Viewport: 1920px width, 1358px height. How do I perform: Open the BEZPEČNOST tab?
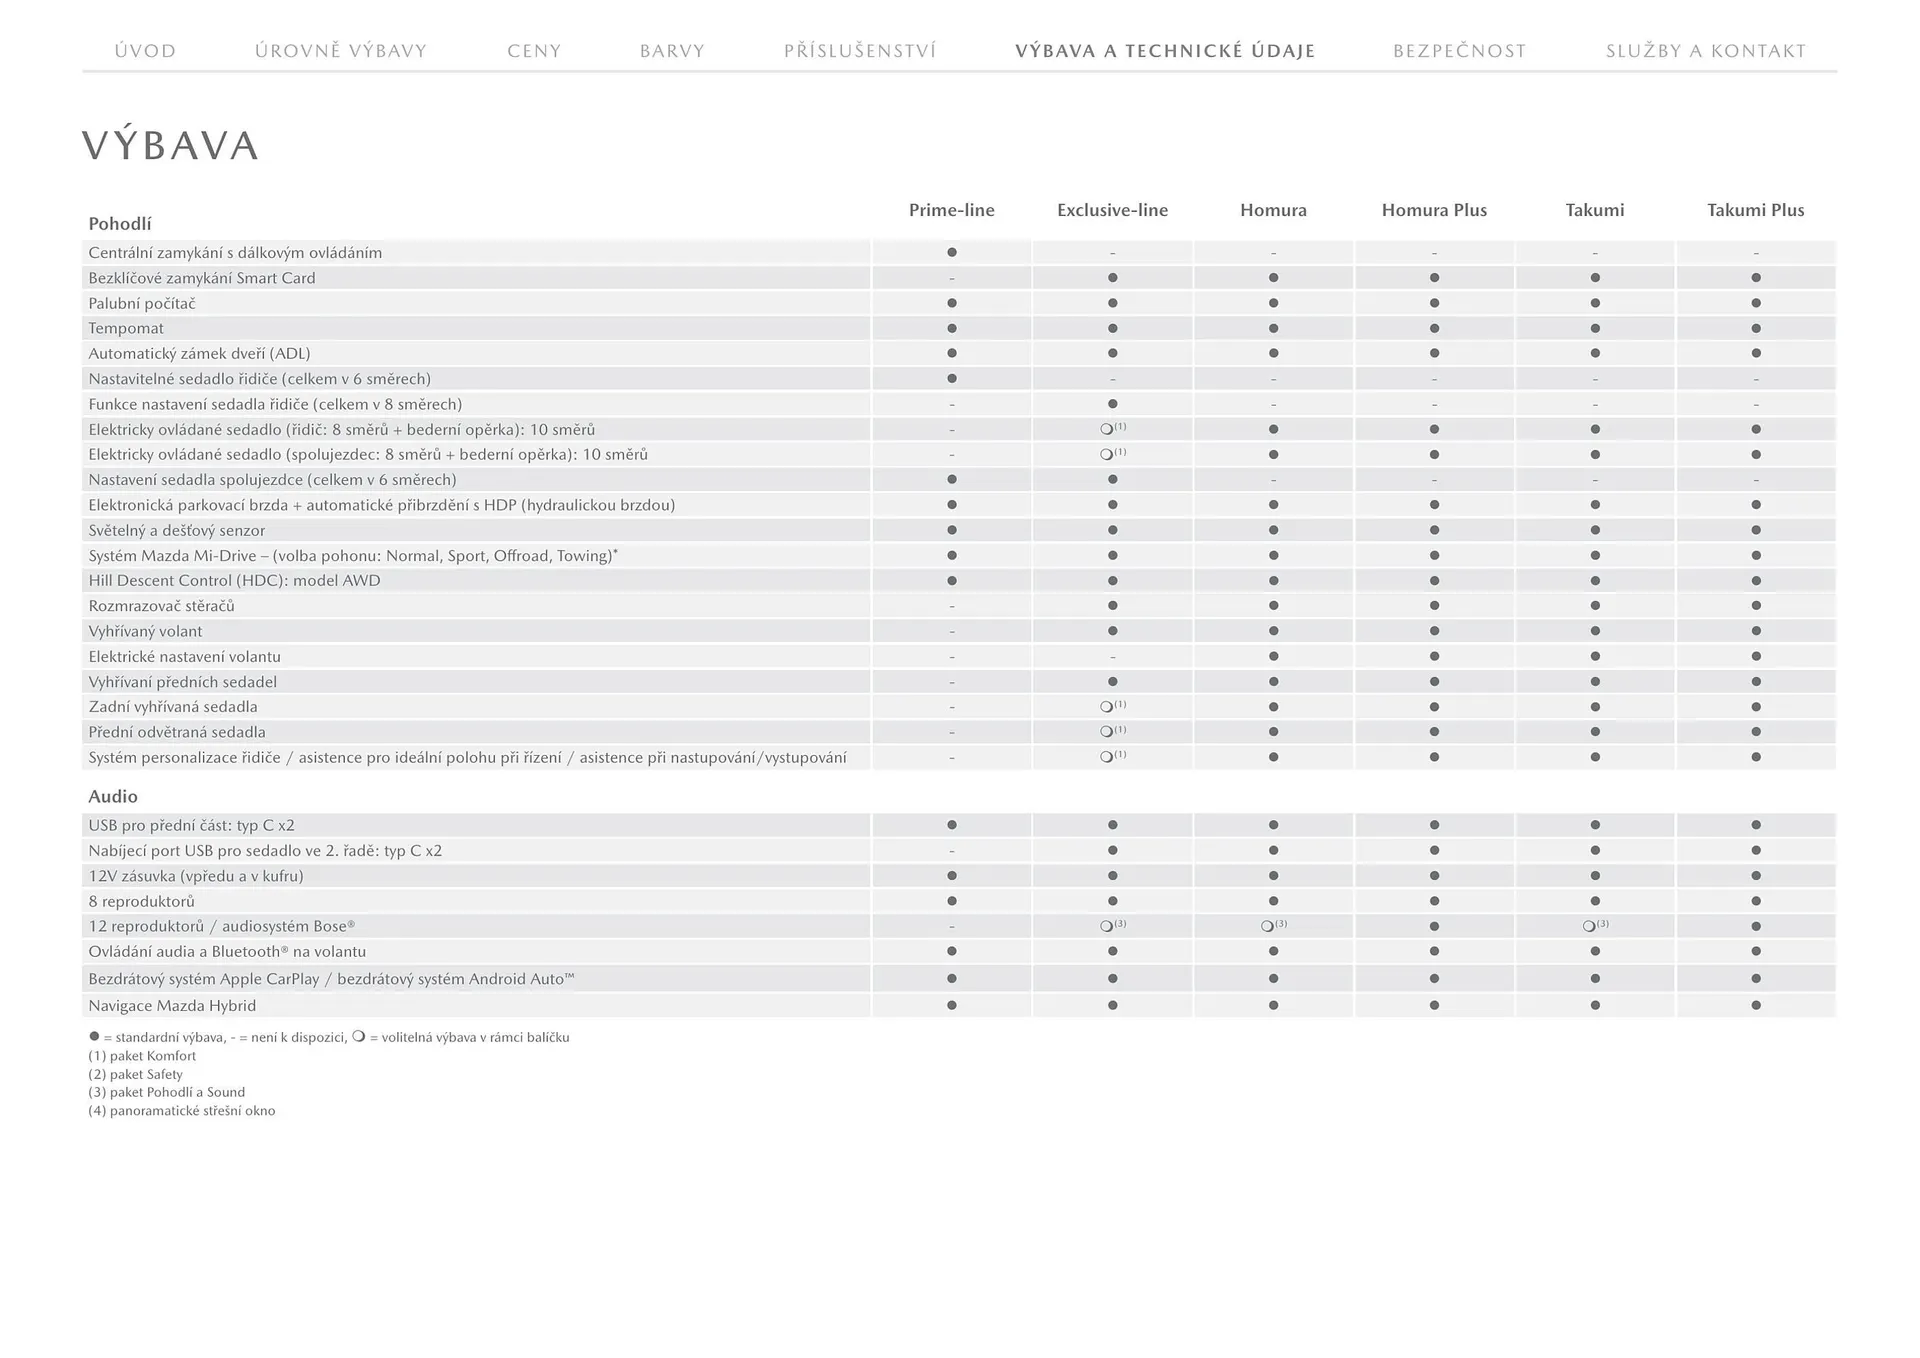pyautogui.click(x=1459, y=51)
